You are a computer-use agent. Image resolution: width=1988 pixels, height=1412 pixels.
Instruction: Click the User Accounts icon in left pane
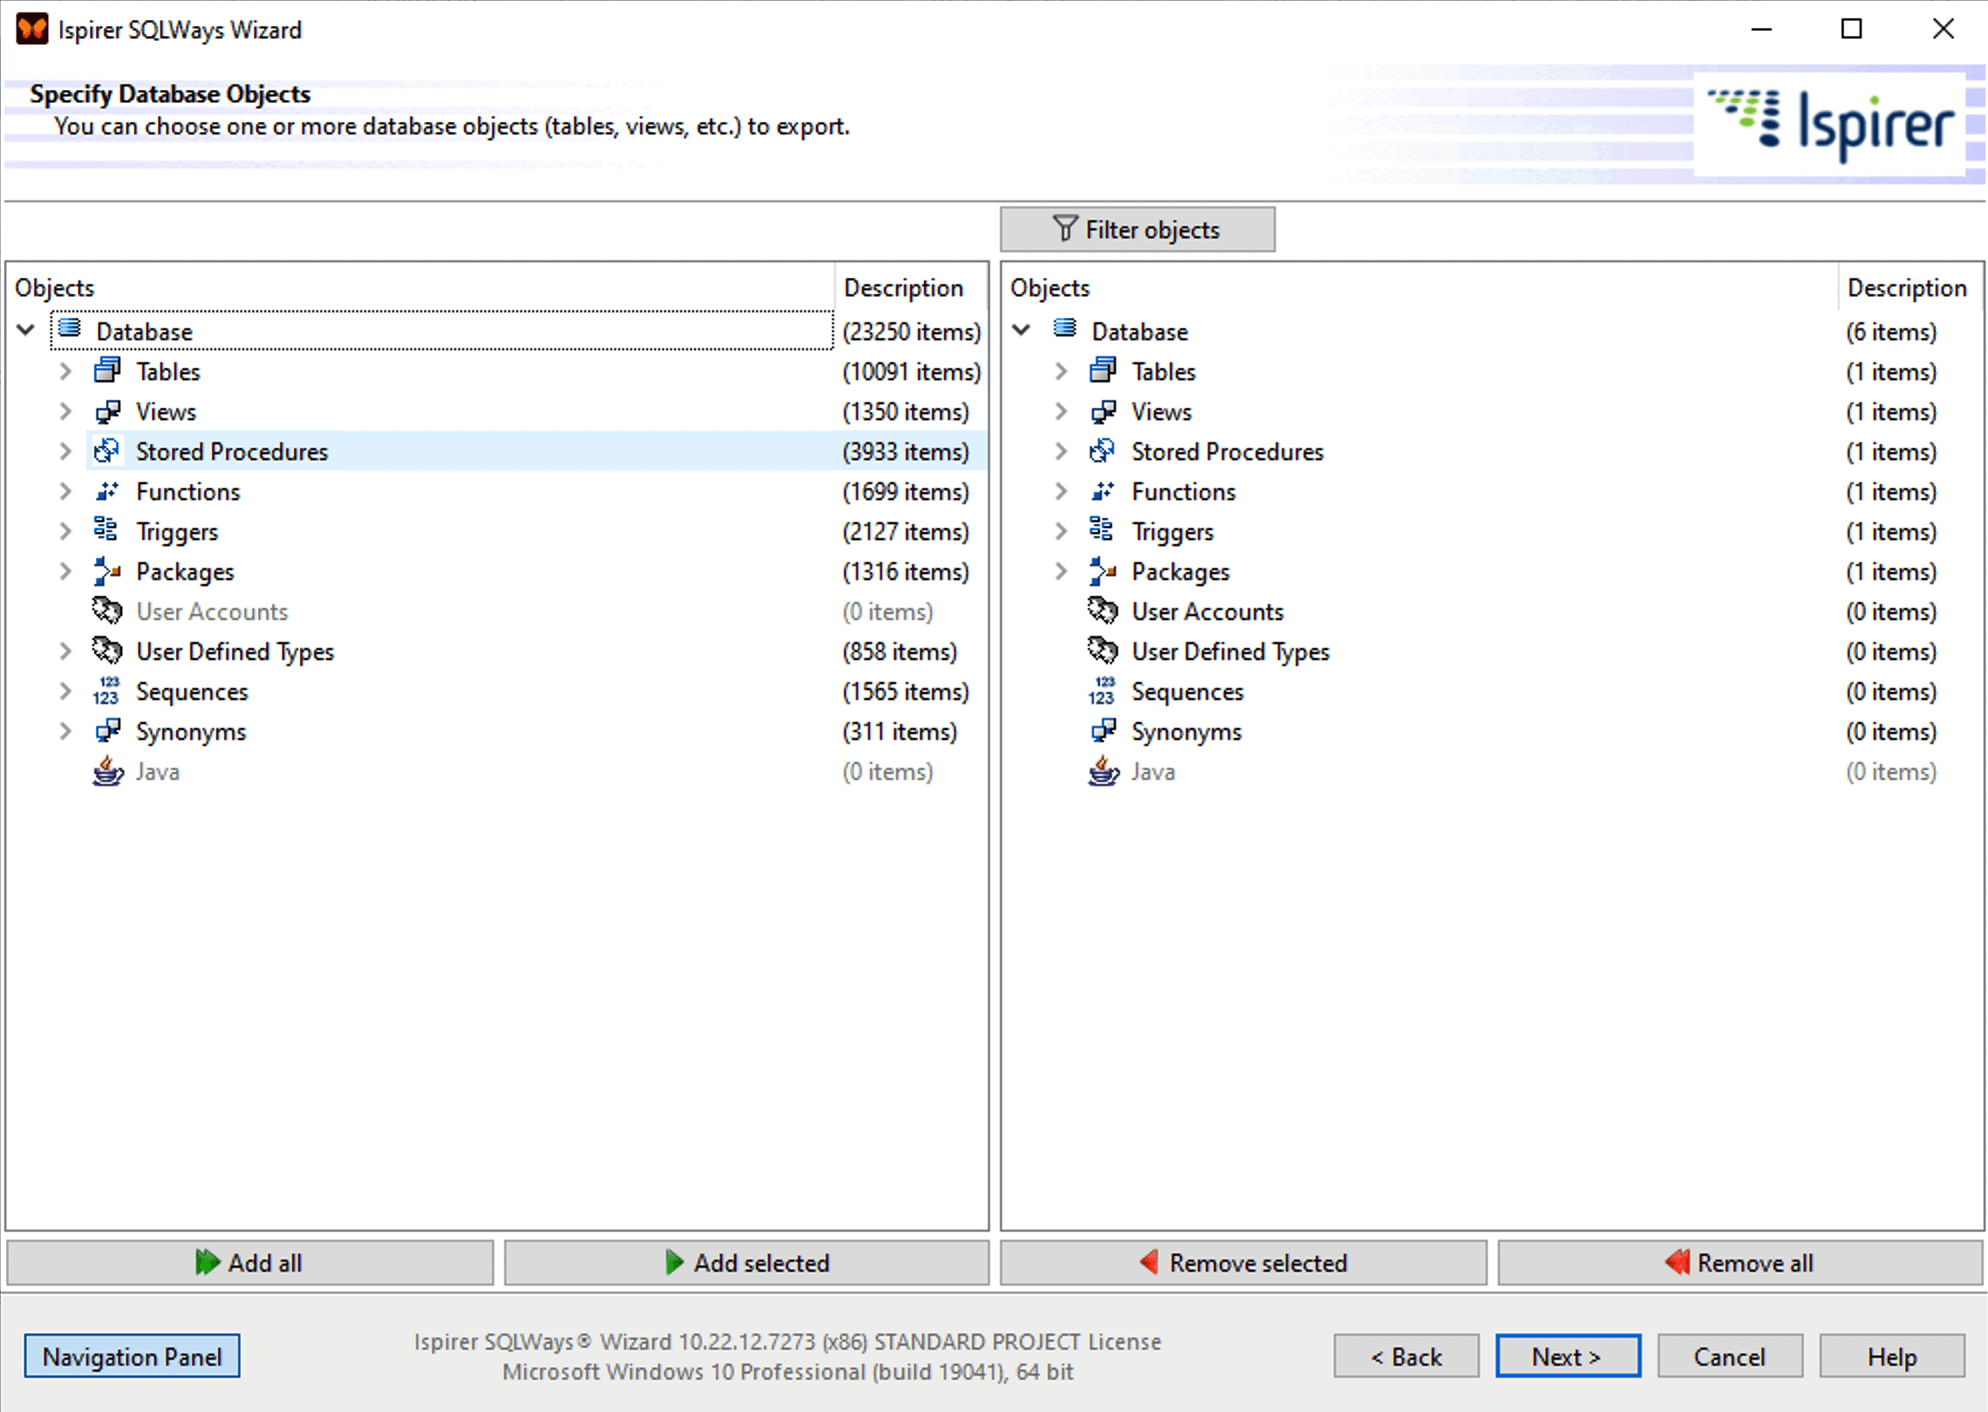[107, 610]
